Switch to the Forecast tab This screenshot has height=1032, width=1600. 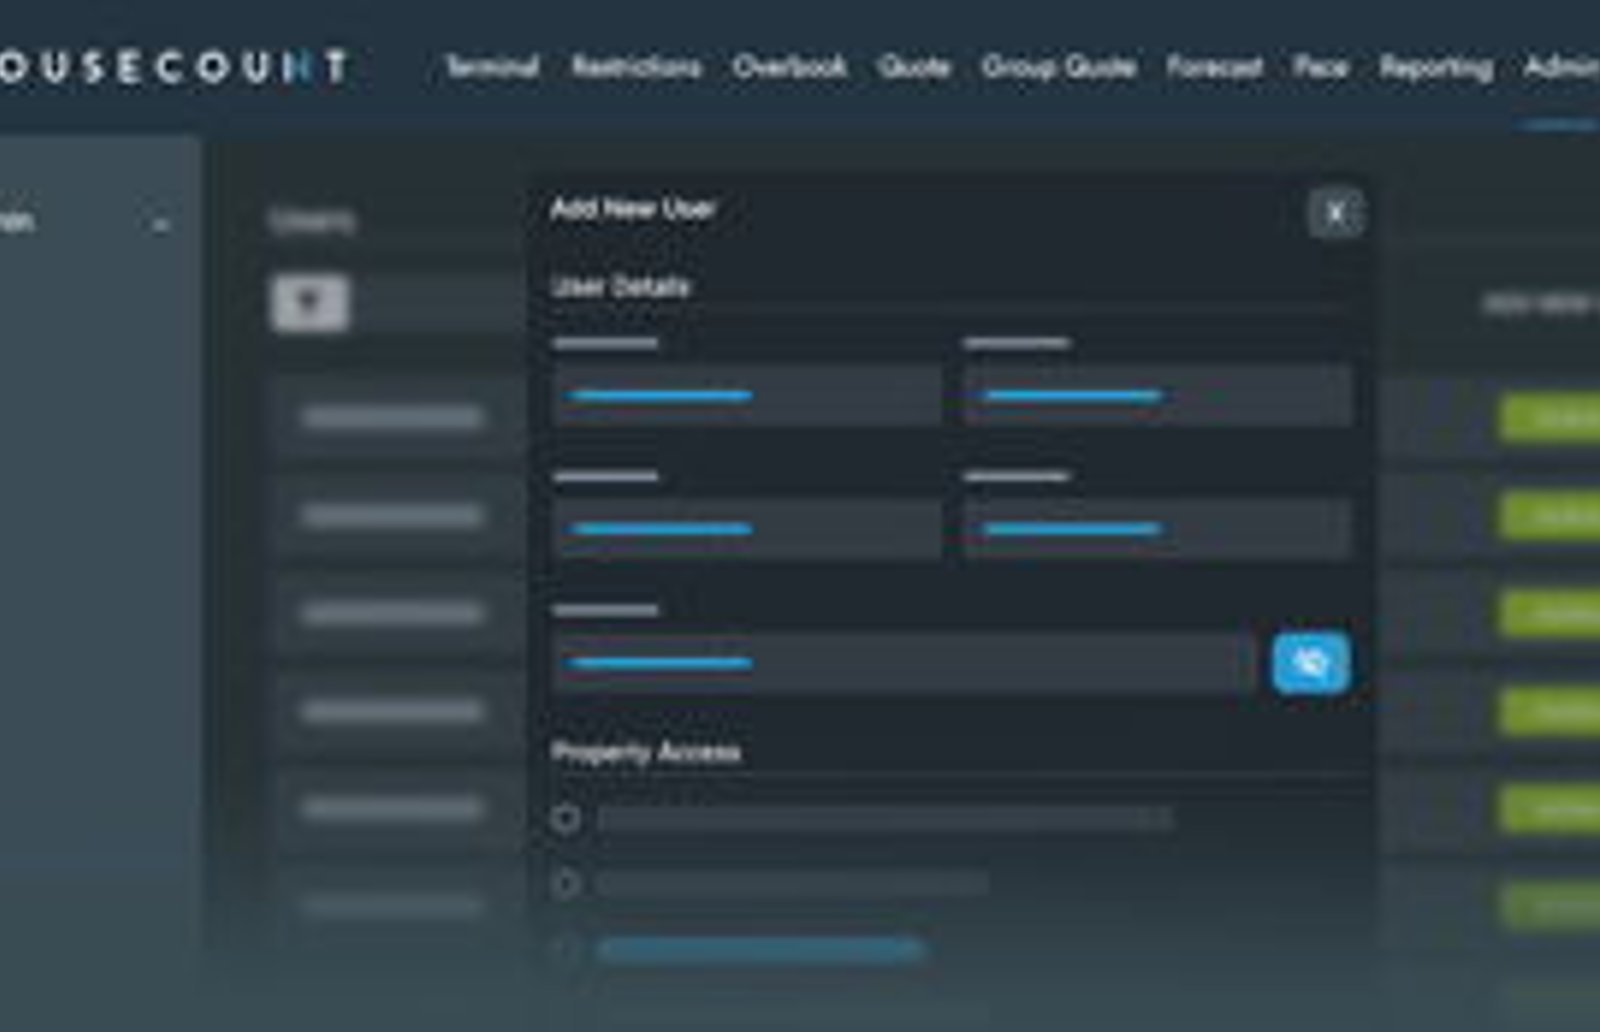[x=1215, y=67]
